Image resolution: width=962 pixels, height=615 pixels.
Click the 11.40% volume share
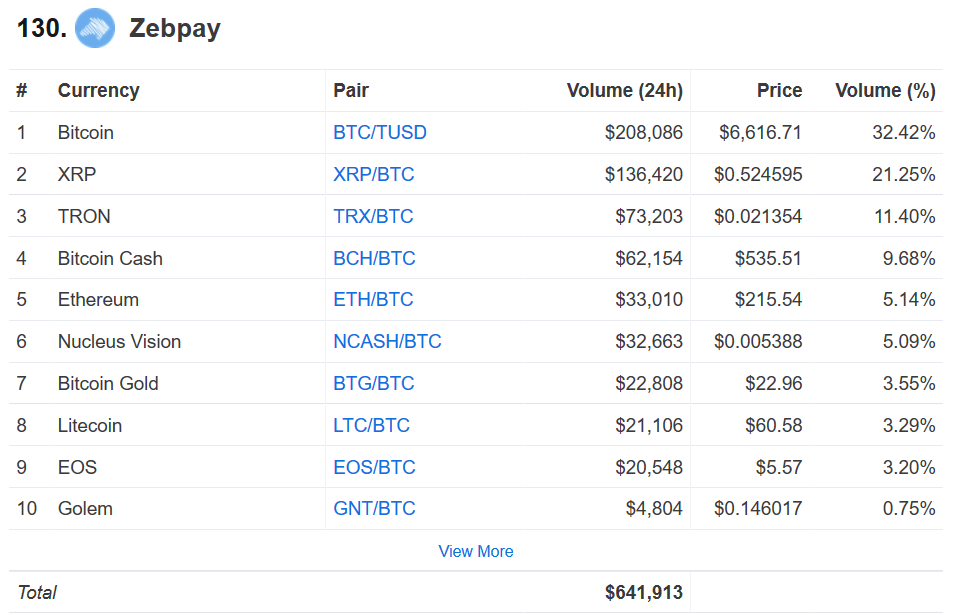tap(905, 216)
